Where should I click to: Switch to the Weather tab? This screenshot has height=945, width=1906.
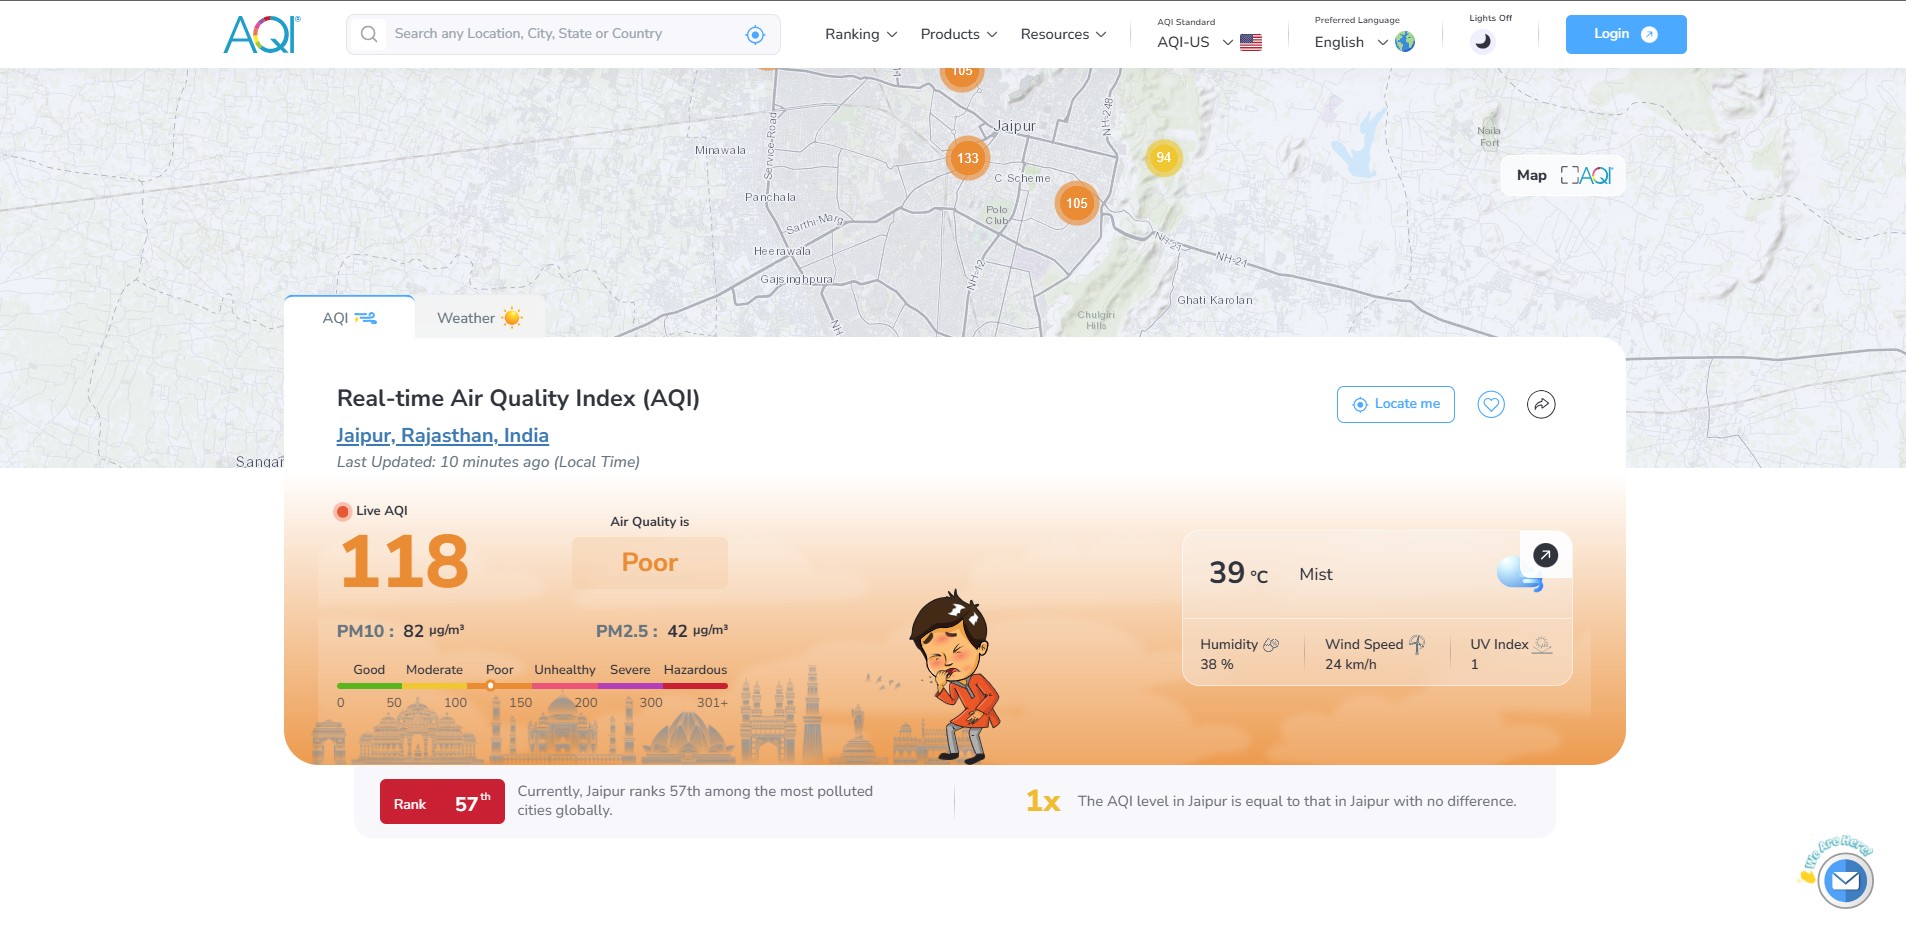[x=479, y=318]
